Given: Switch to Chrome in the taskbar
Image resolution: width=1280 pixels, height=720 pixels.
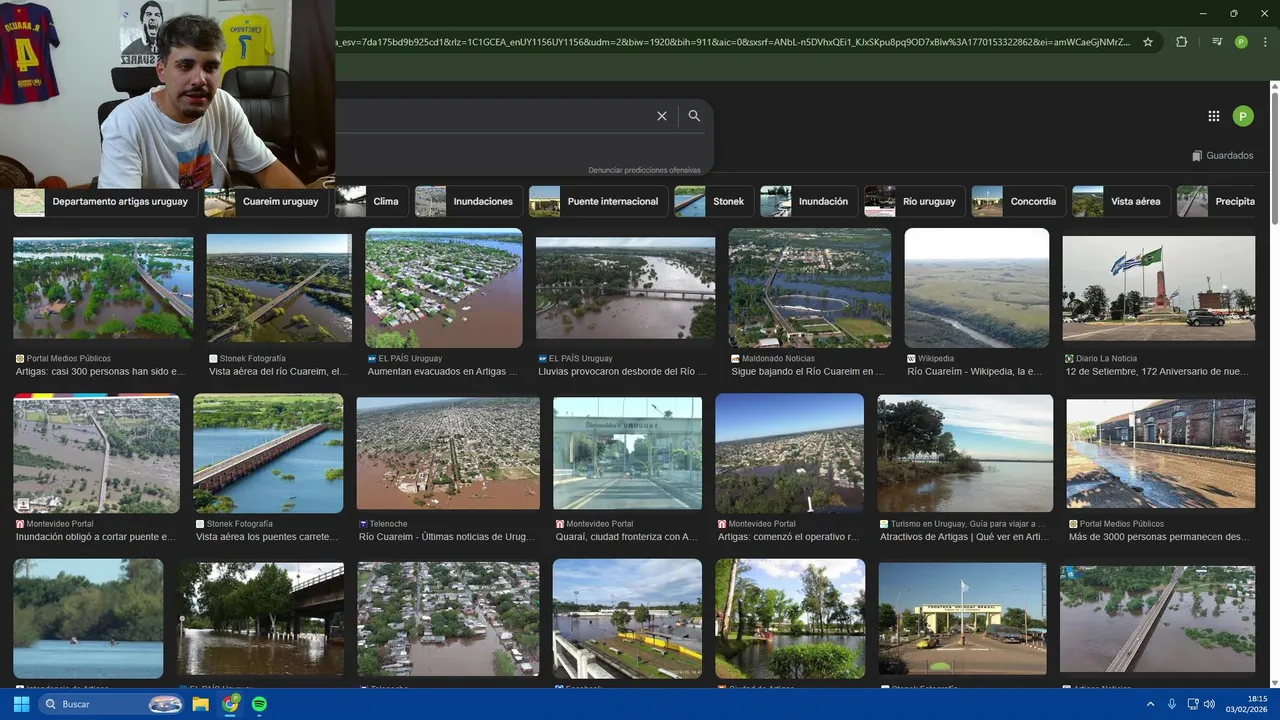Looking at the screenshot, I should coord(230,704).
